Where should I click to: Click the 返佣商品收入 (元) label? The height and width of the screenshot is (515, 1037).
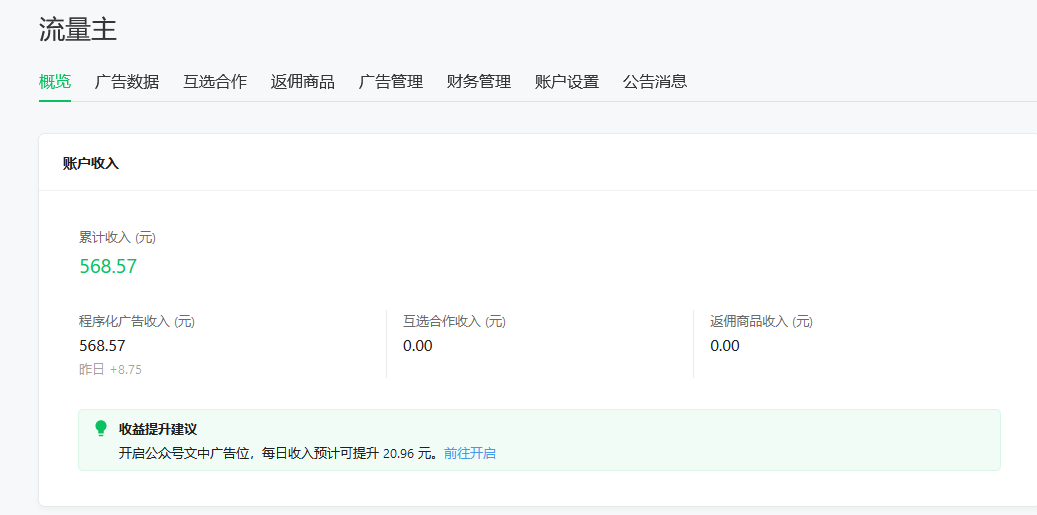(762, 322)
